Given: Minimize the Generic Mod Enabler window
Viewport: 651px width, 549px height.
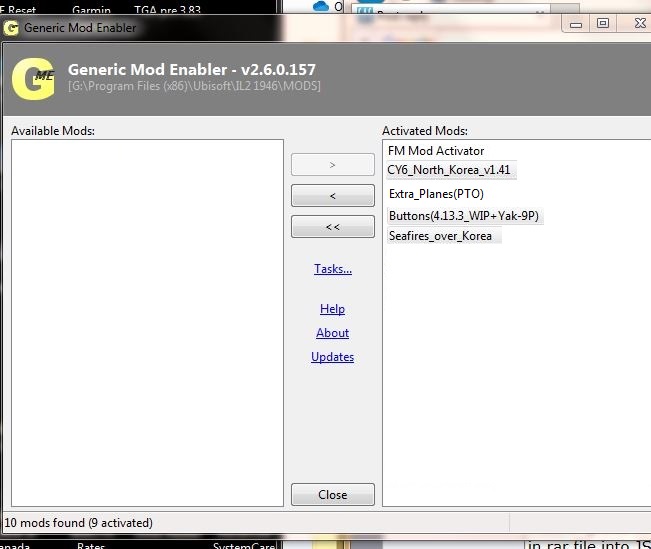Looking at the screenshot, I should (x=576, y=24).
